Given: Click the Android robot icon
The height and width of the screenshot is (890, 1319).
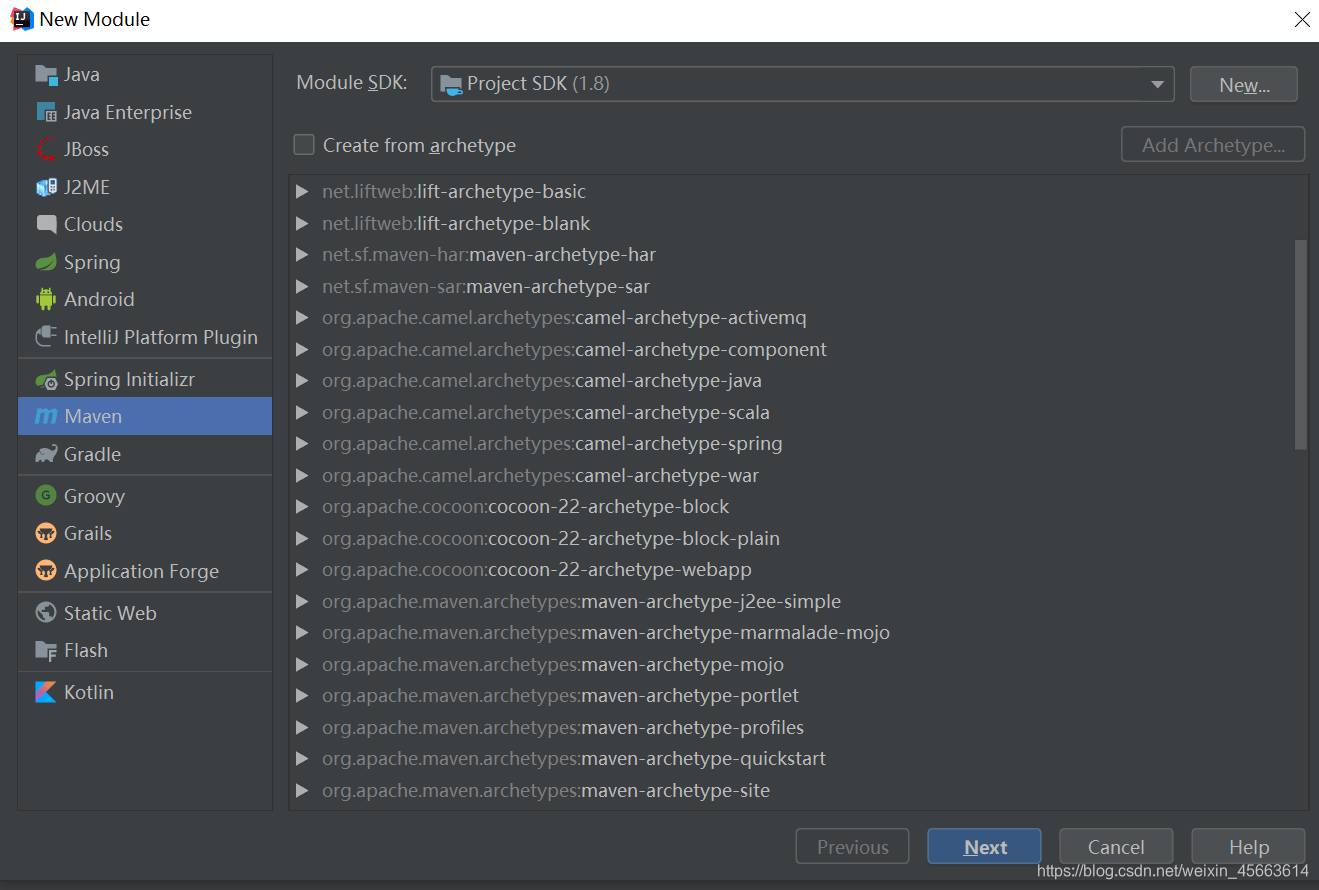Looking at the screenshot, I should pyautogui.click(x=46, y=299).
